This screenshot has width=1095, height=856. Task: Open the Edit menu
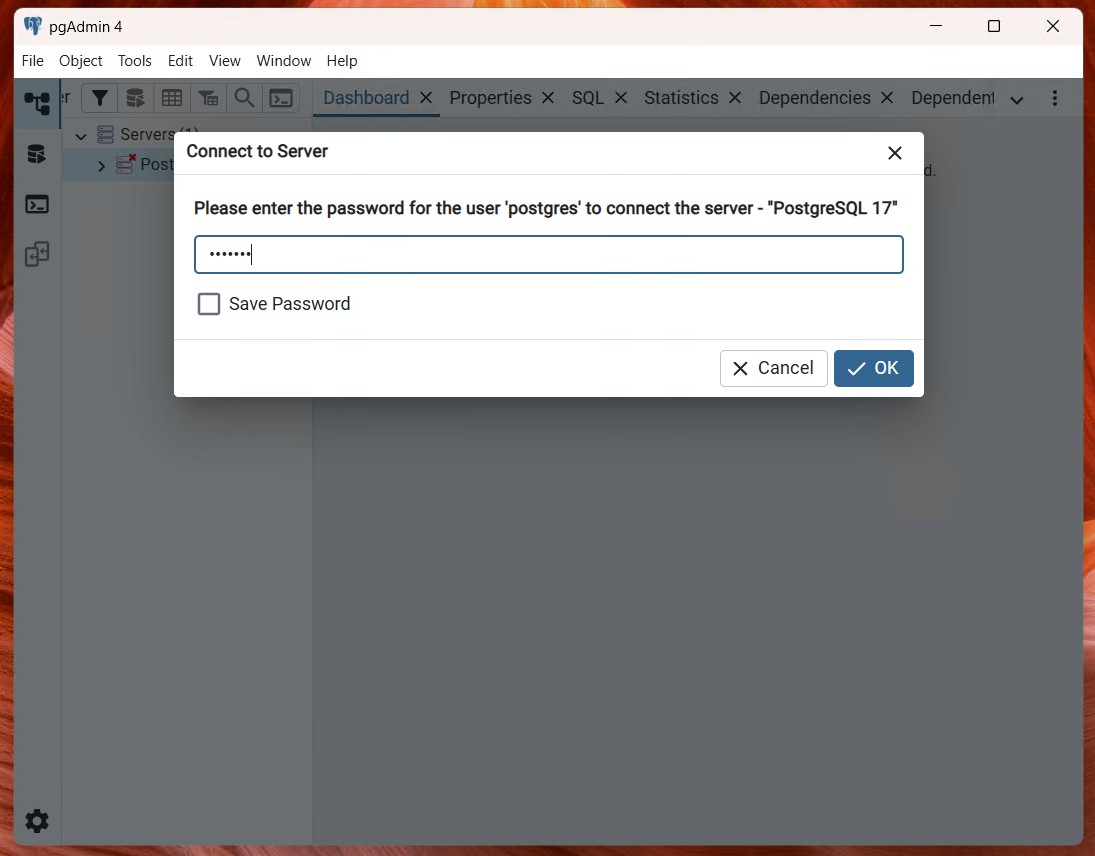click(180, 61)
